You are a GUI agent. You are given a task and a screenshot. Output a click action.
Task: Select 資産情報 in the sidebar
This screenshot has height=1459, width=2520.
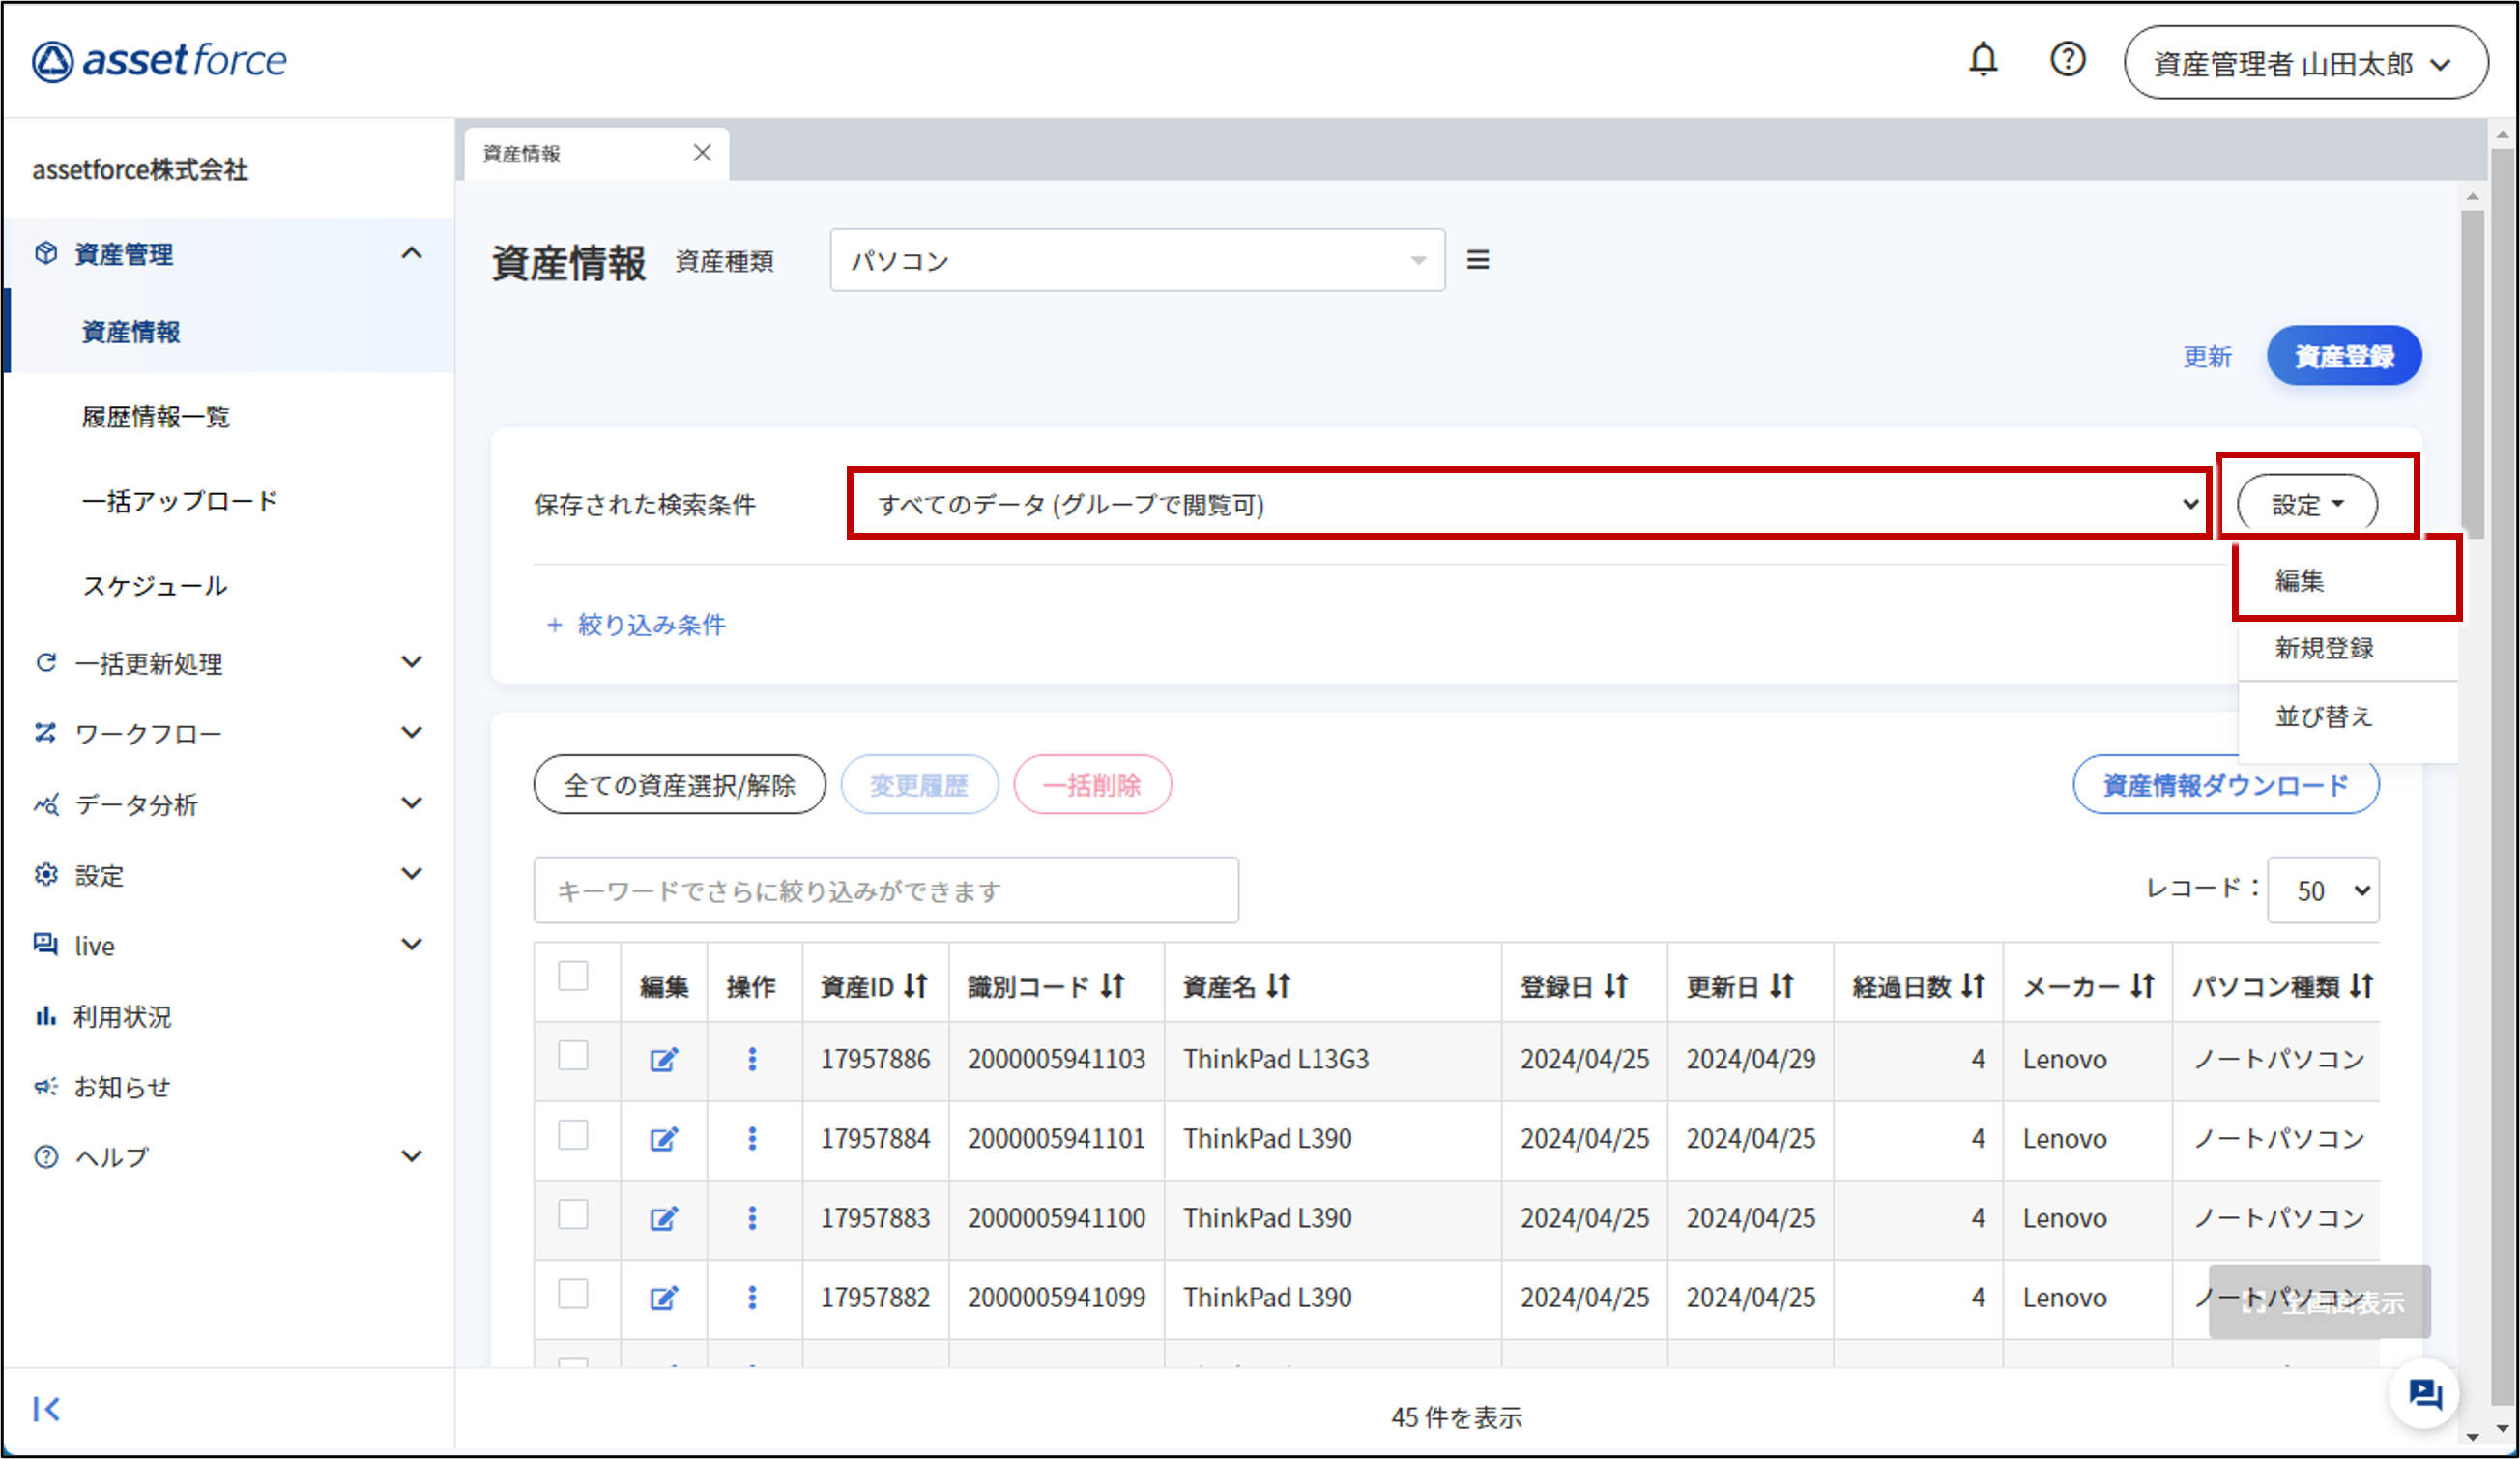(131, 332)
